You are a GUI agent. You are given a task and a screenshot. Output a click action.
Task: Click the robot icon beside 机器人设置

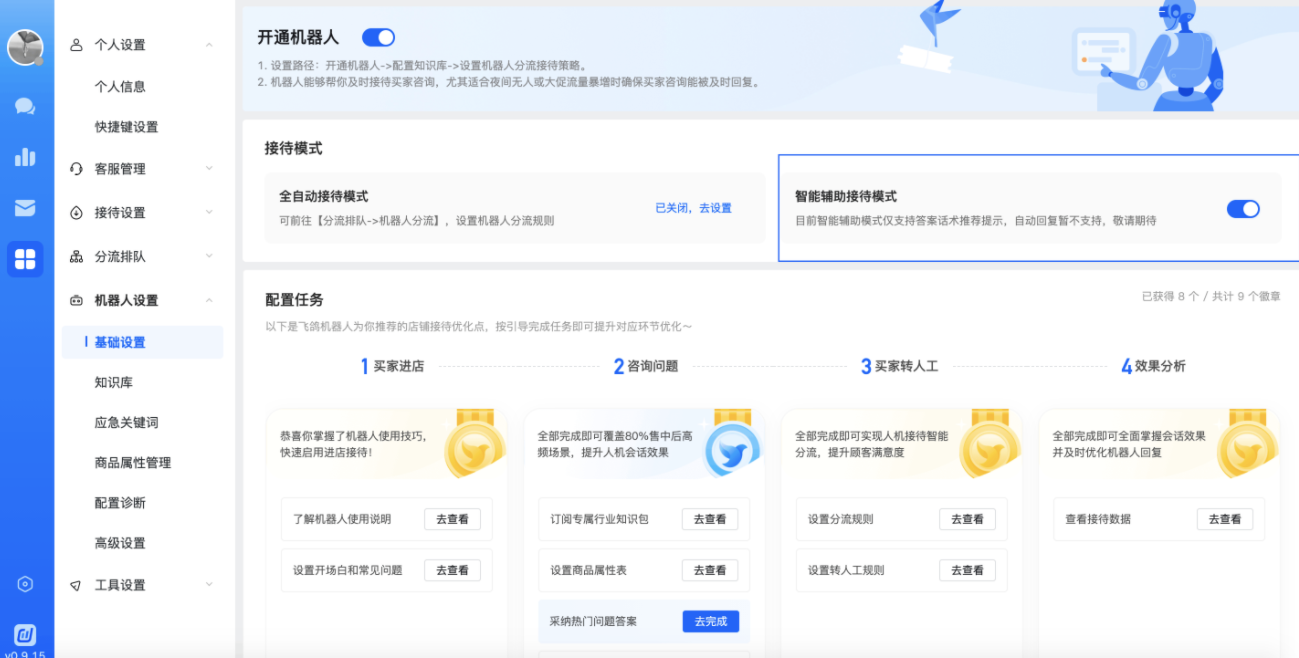click(76, 300)
